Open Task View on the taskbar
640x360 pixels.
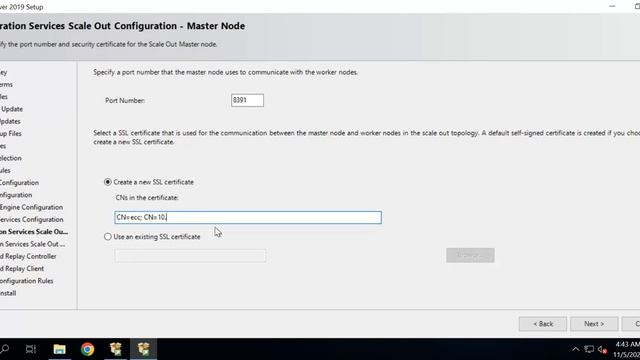coord(31,349)
